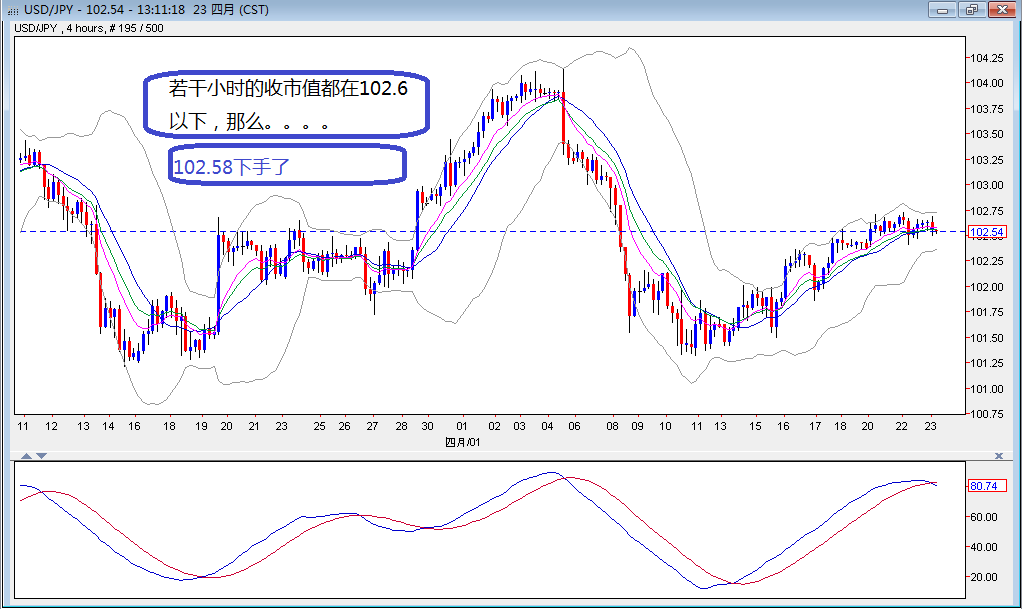Screen dimensions: 1024x609
Task: Click the date label 17 on time axis
Action: click(815, 426)
